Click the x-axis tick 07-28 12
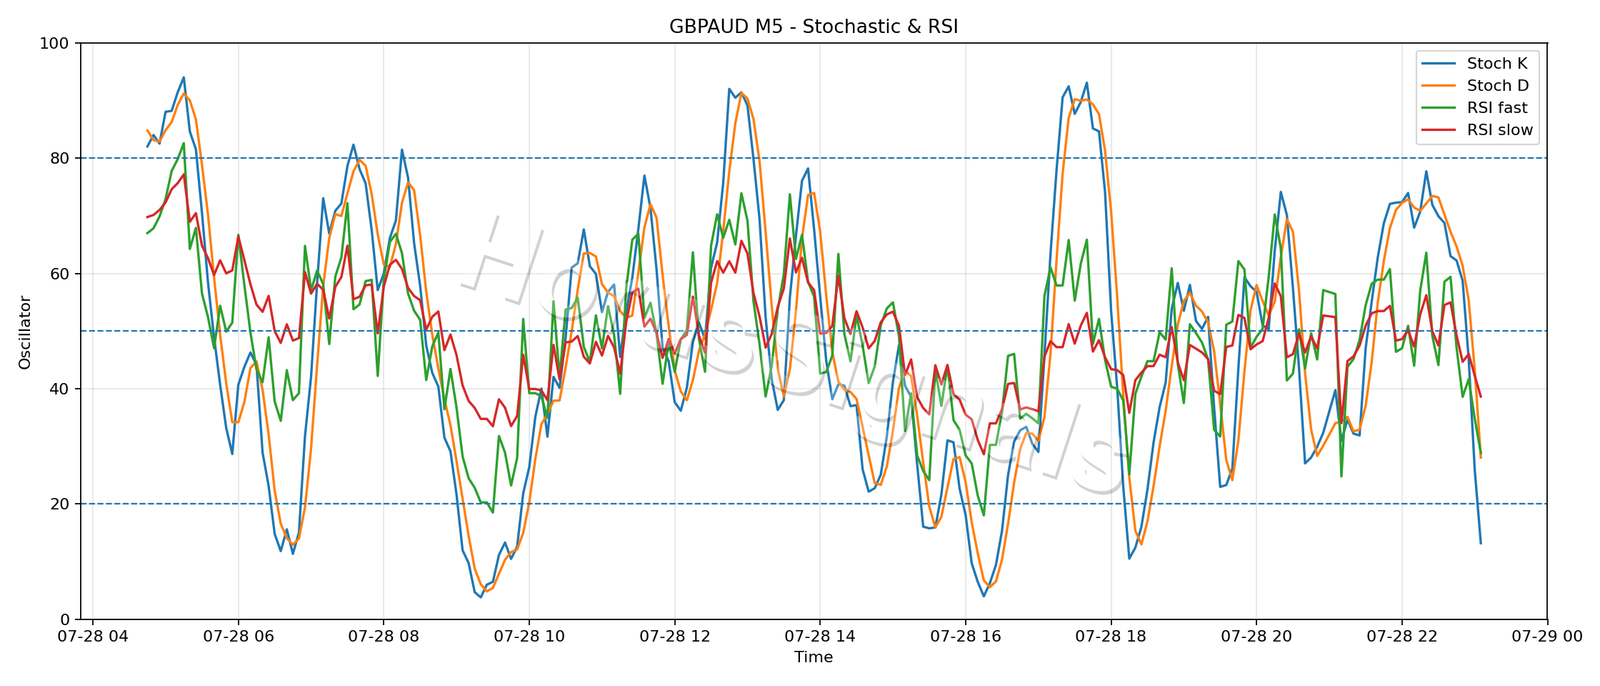Viewport: 1600px width, 686px height. click(x=674, y=636)
